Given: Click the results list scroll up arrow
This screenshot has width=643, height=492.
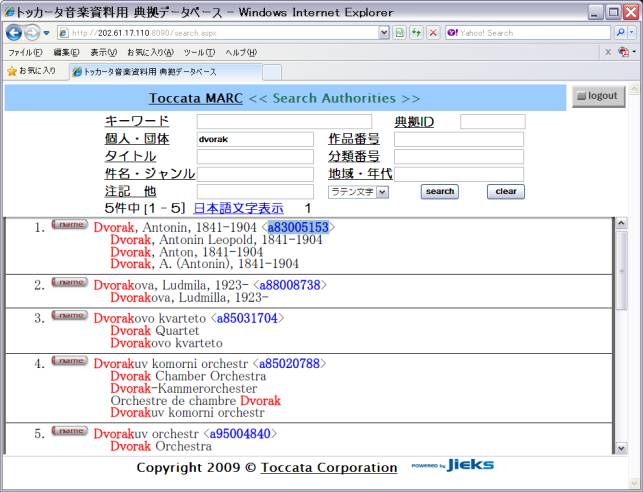Looking at the screenshot, I should point(621,223).
